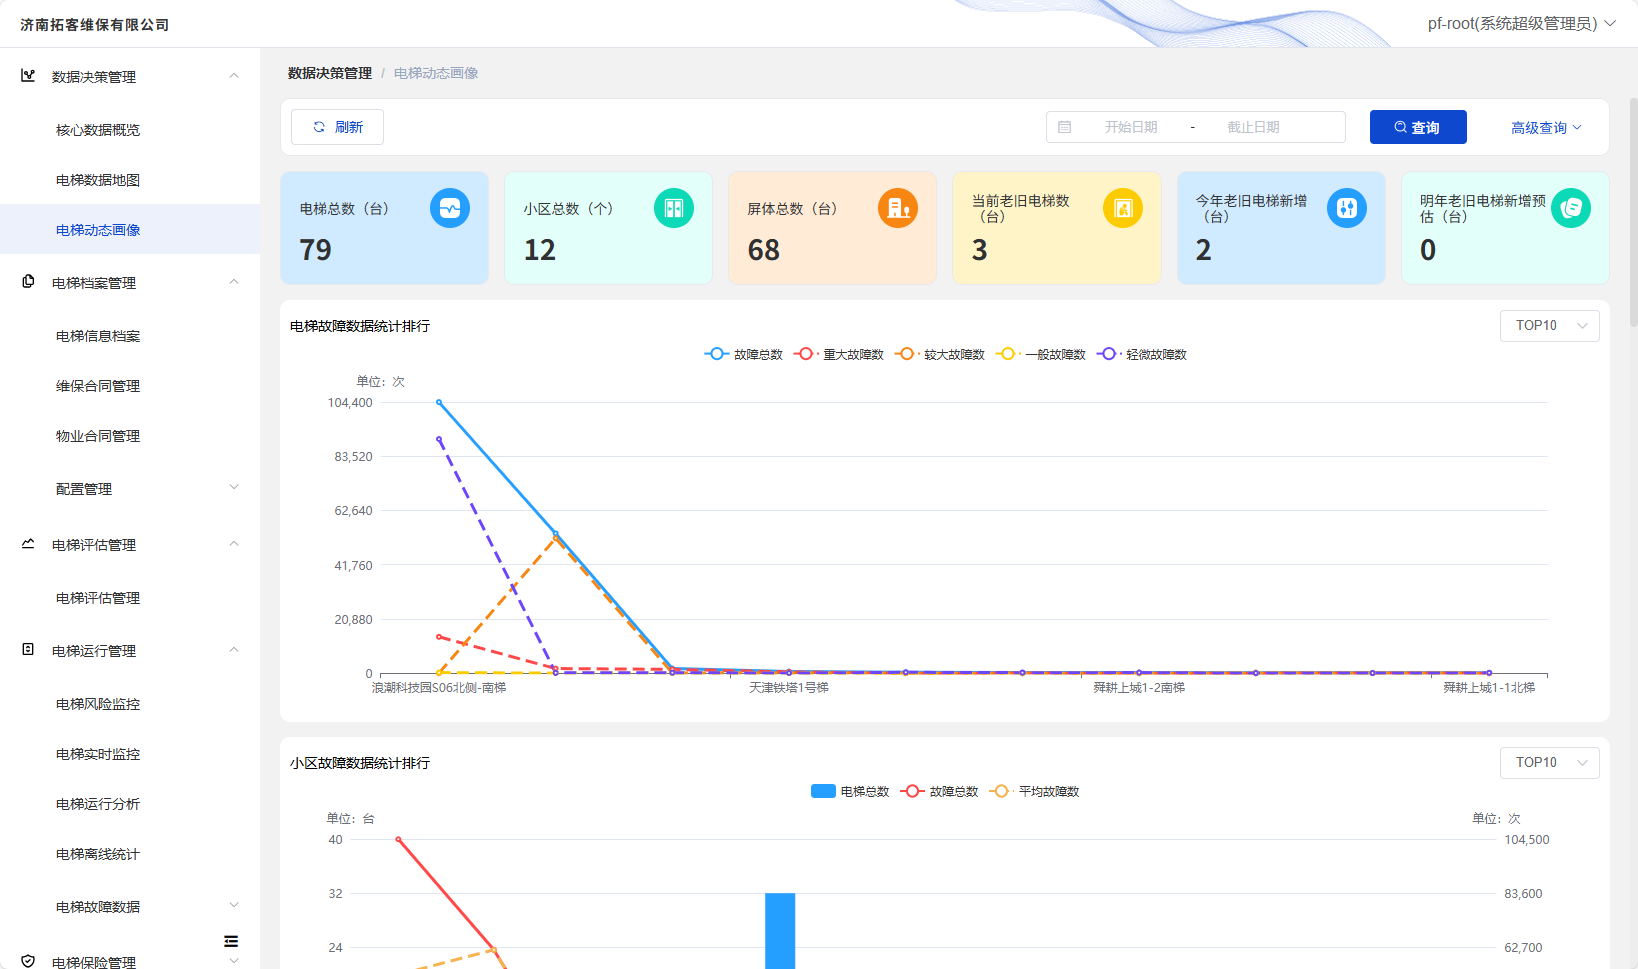Open the TOP10 dropdown for 电梯故障数据统计排行
Viewport: 1638px width, 969px height.
[x=1550, y=326]
